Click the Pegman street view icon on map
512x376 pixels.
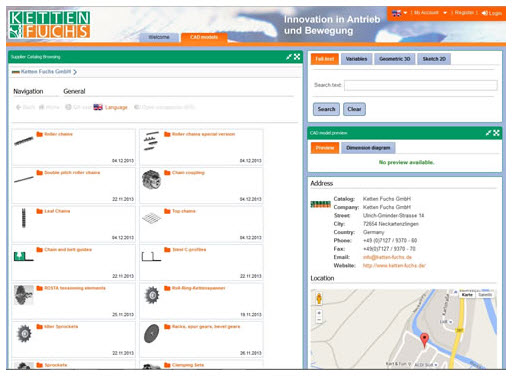[x=319, y=298]
